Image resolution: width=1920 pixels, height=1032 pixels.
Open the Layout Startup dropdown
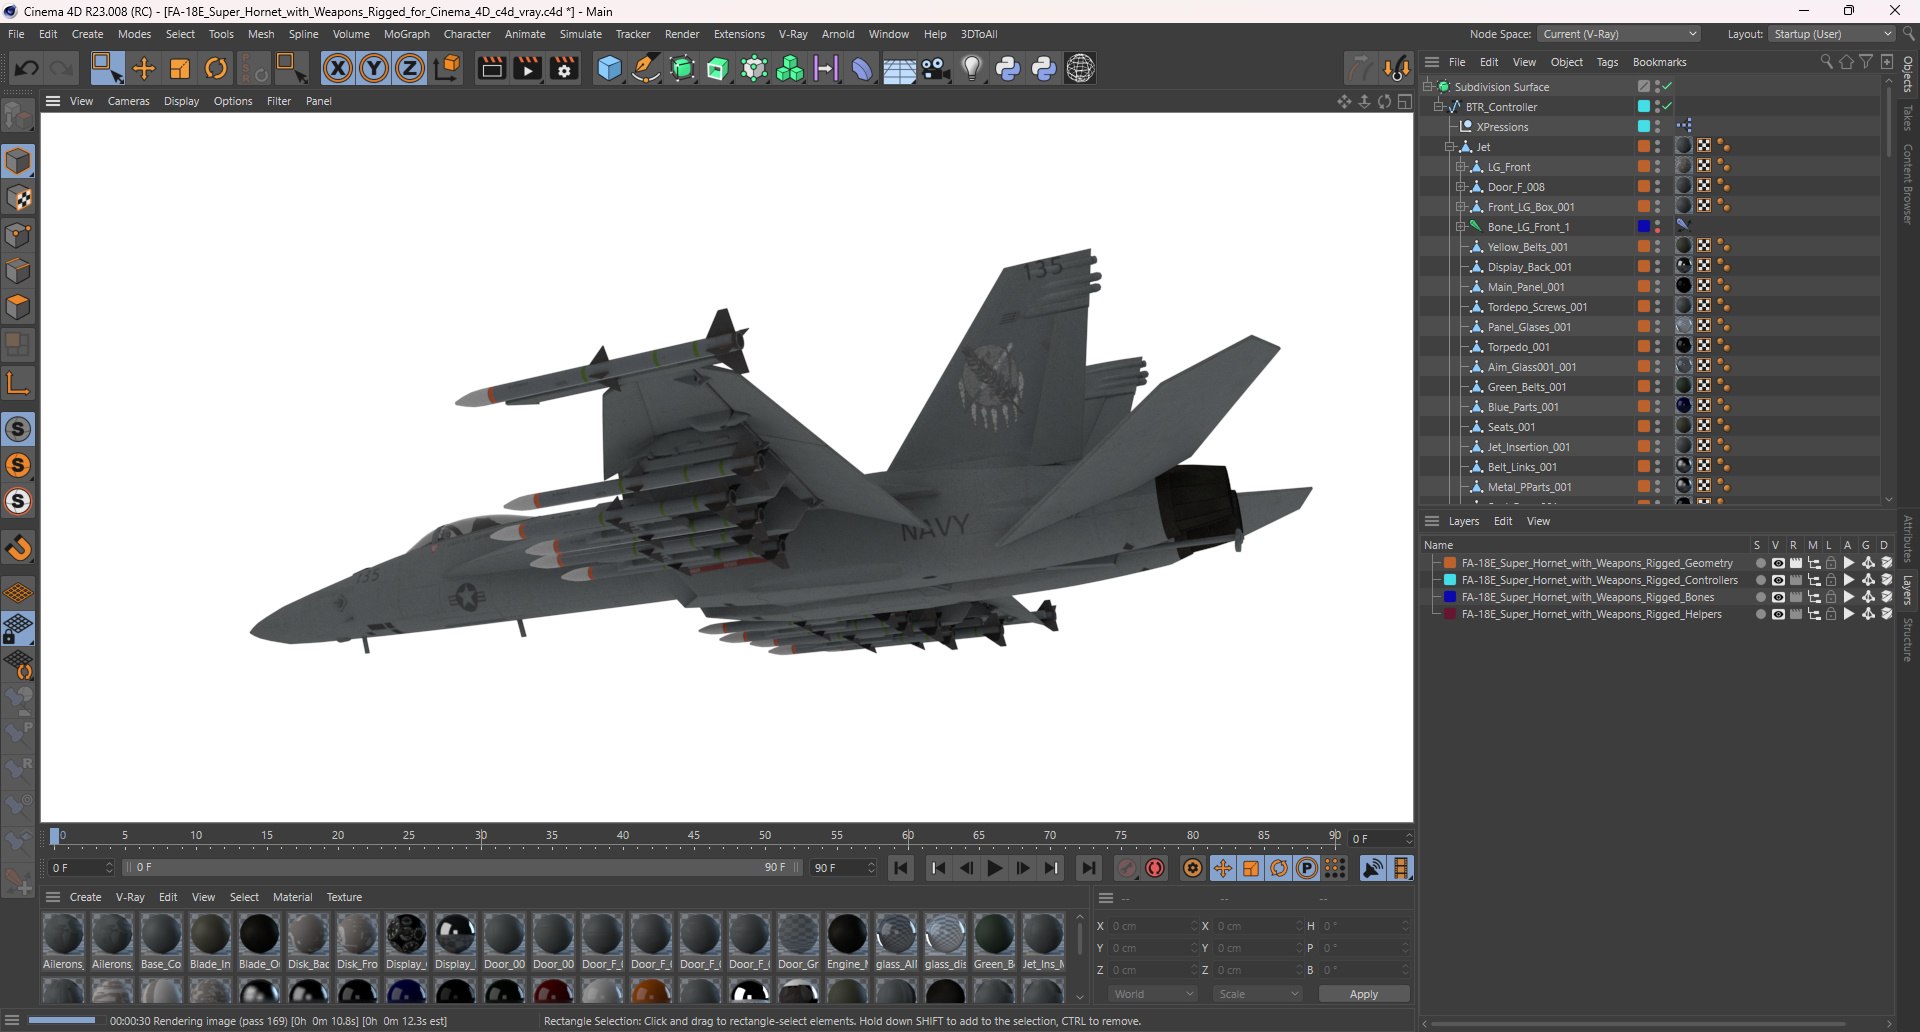tap(1832, 34)
